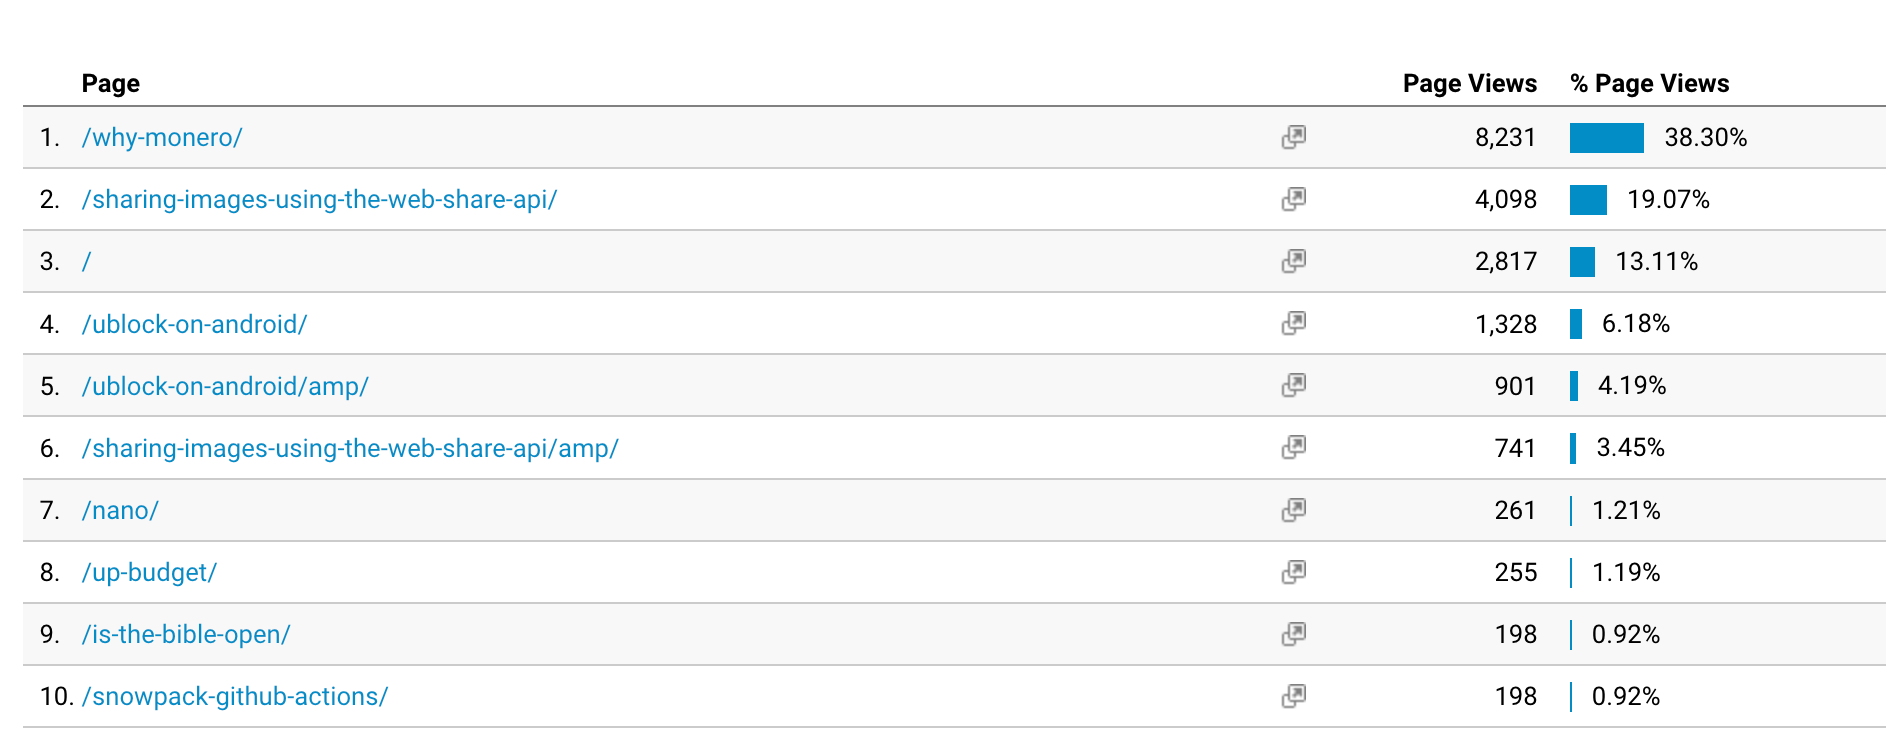Open /up-budget/ page via external-link icon
Viewport: 1898px width, 744px height.
[x=1293, y=572]
